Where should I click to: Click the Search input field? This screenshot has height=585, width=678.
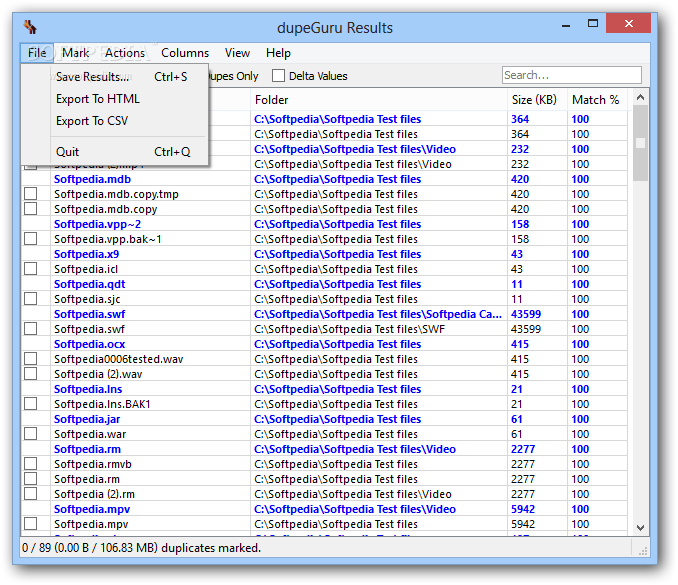pyautogui.click(x=572, y=75)
